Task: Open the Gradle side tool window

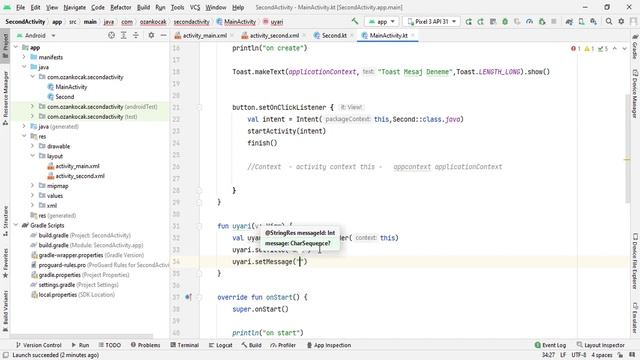Action: pos(635,48)
